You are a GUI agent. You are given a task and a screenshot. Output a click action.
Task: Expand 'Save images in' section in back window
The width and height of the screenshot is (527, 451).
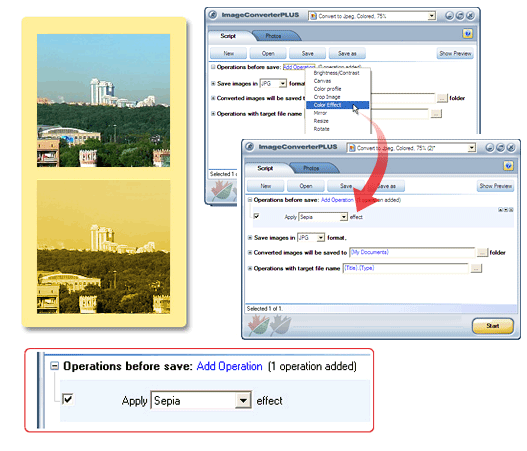tap(213, 83)
